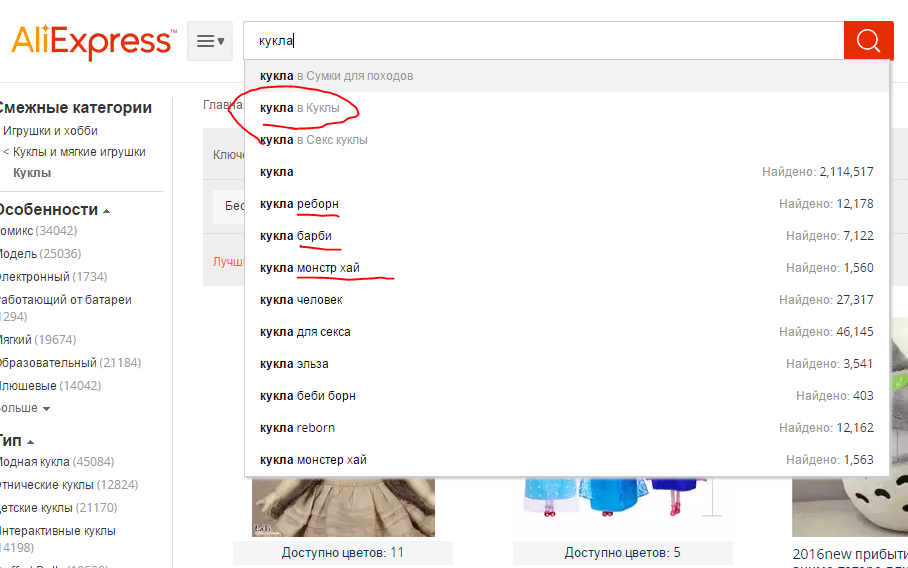
Task: Click Доступно цветов: 11 label
Action: [343, 553]
